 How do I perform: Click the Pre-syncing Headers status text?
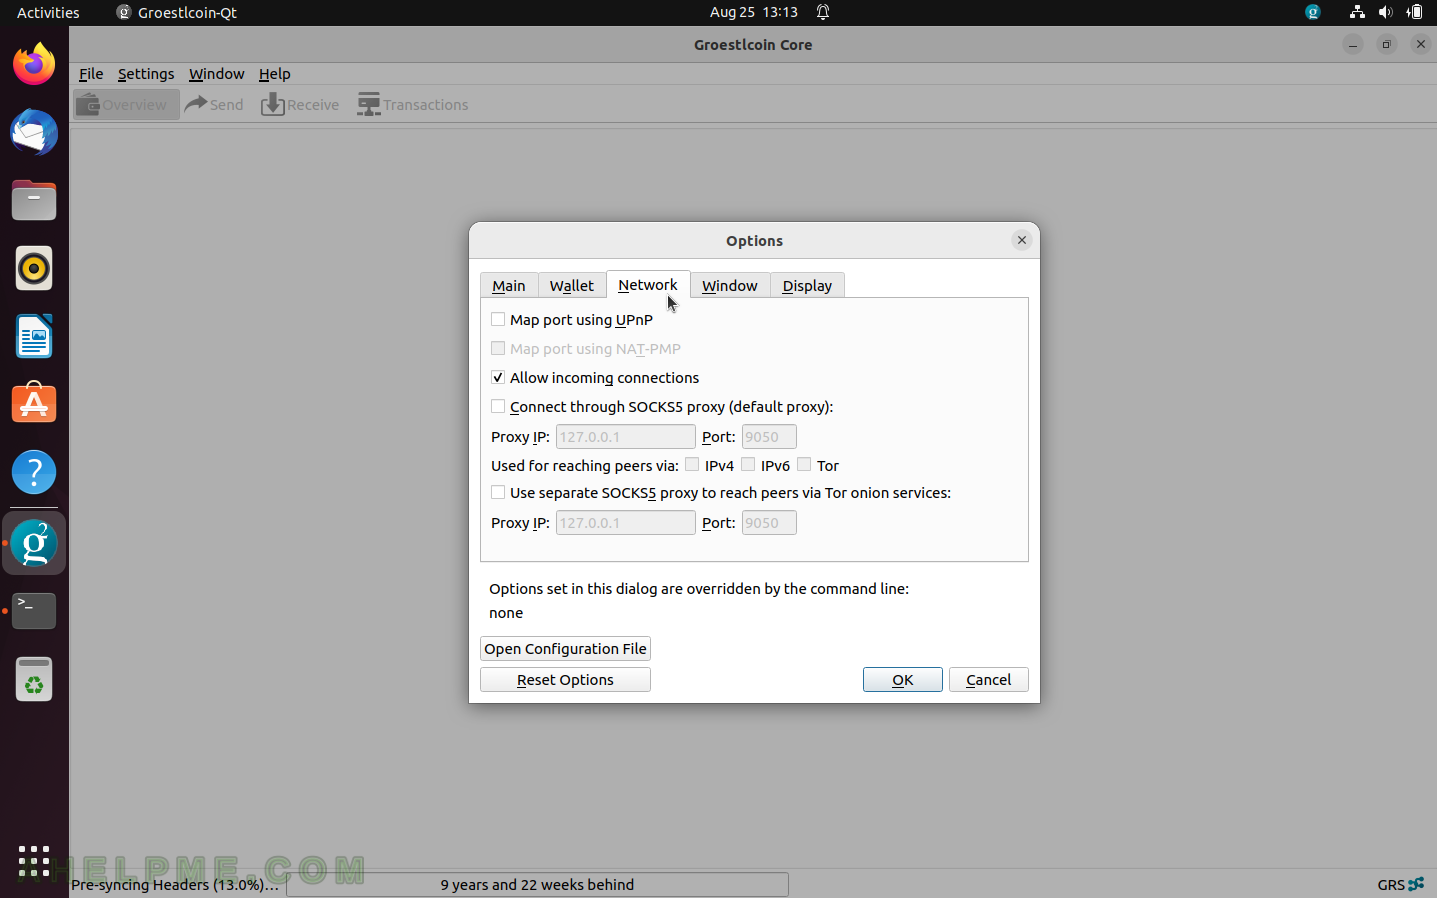(x=175, y=885)
